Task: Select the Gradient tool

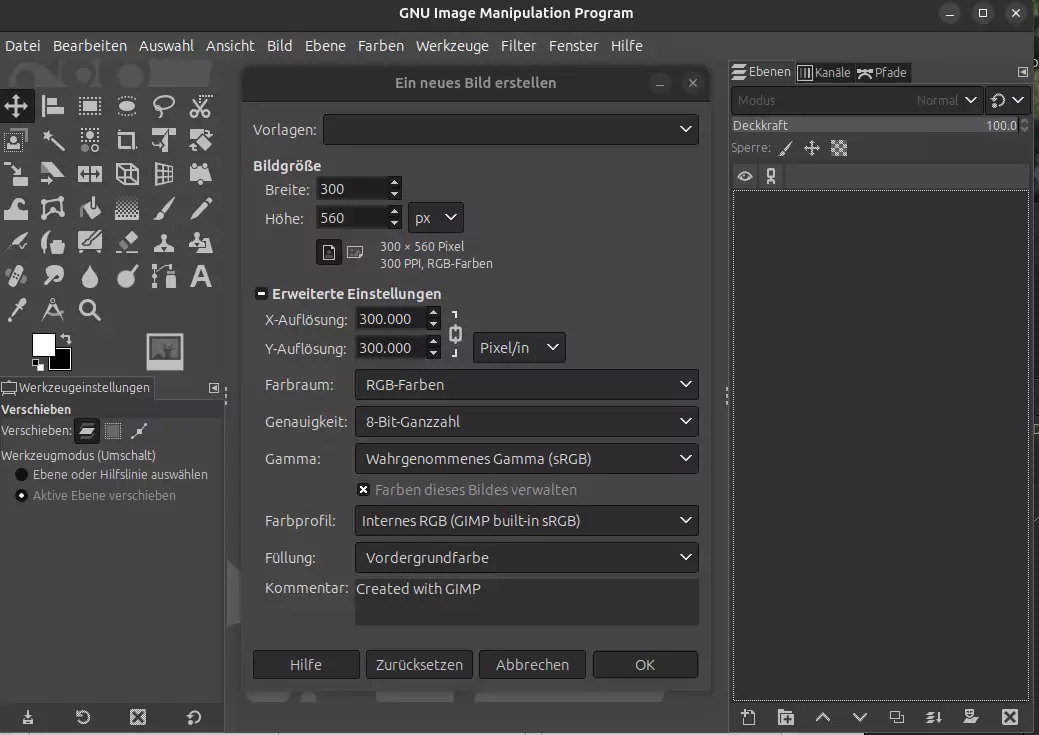Action: (x=127, y=208)
